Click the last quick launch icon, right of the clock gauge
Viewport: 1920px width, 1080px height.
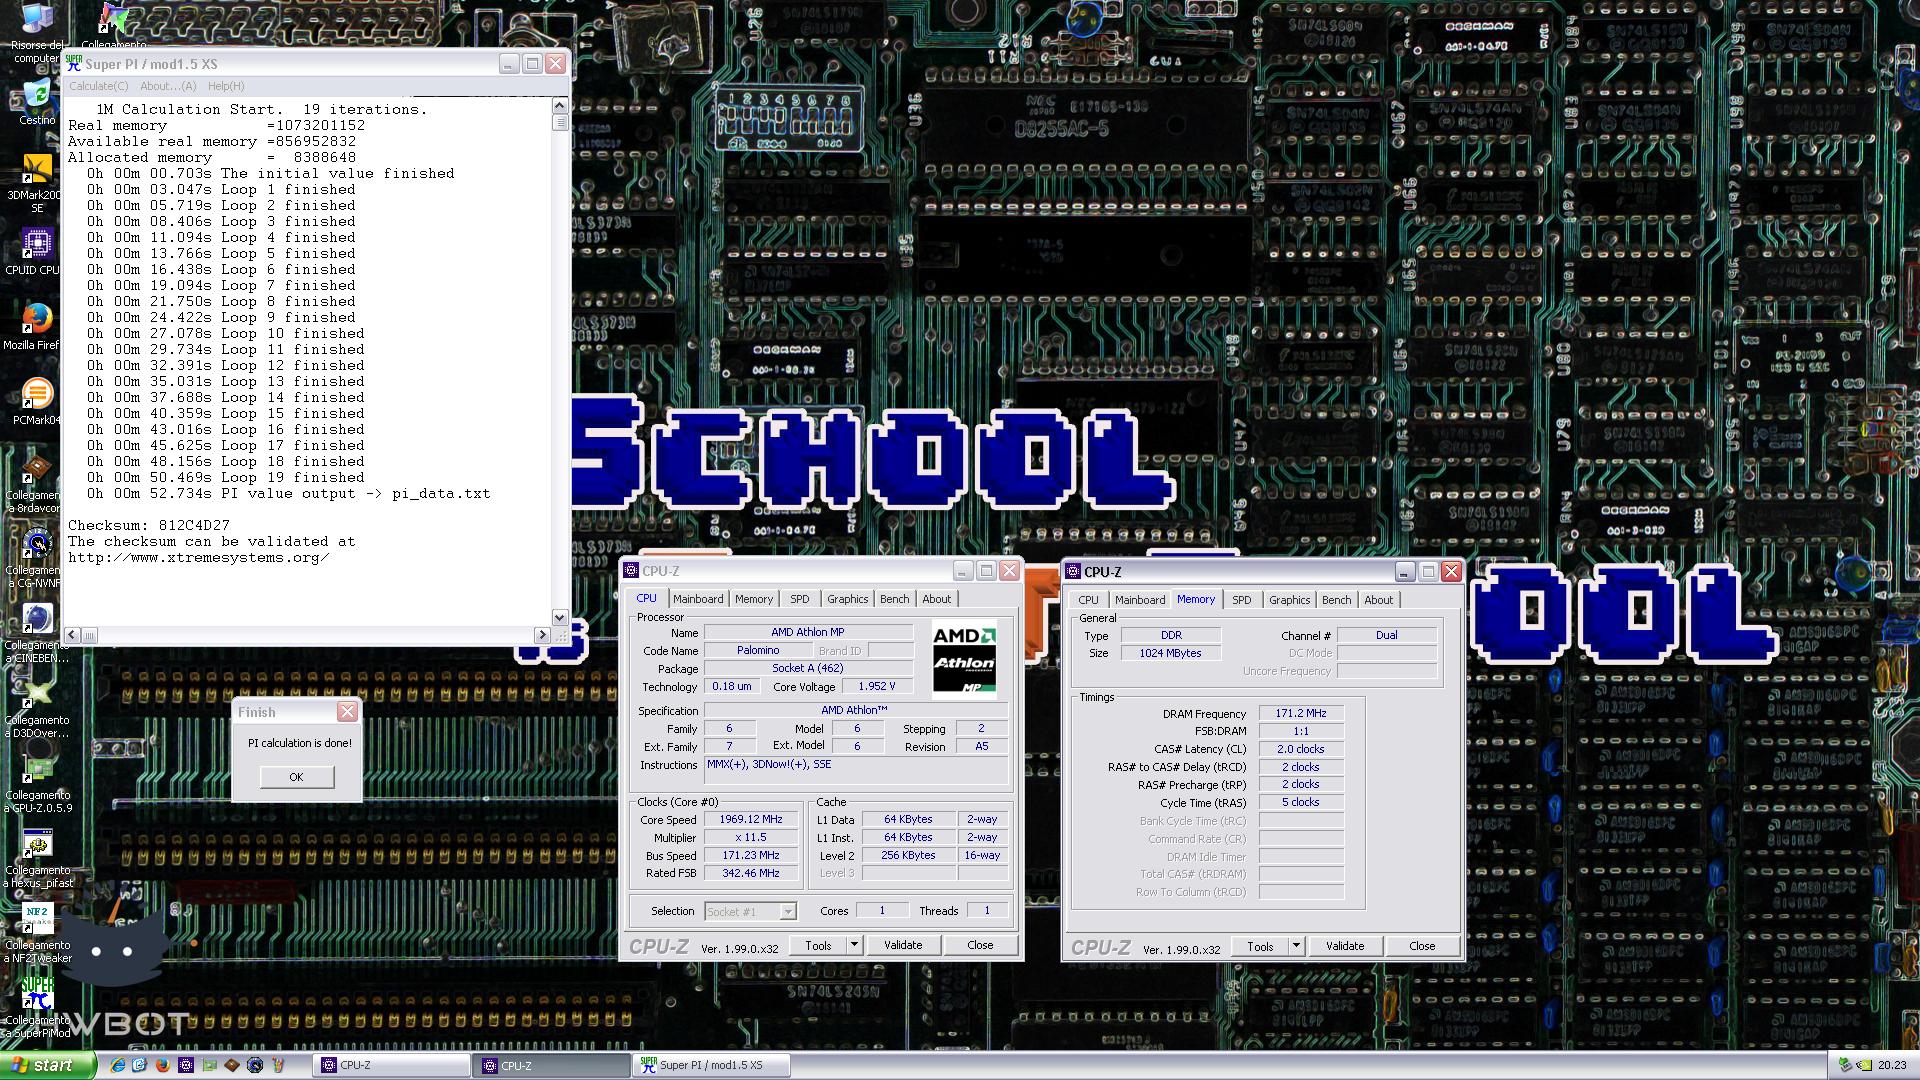click(x=278, y=1065)
